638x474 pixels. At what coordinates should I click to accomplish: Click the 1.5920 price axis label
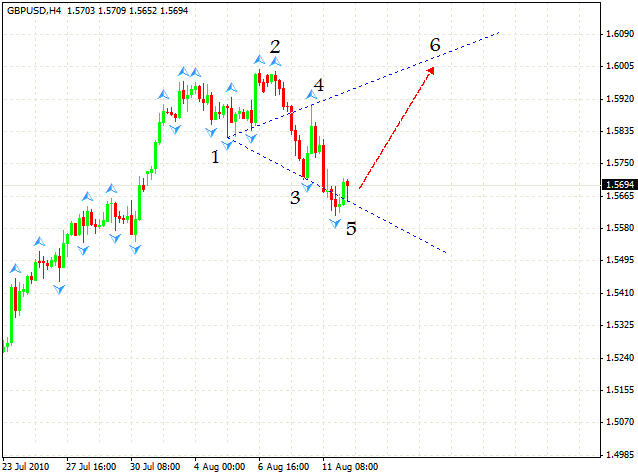pos(620,98)
